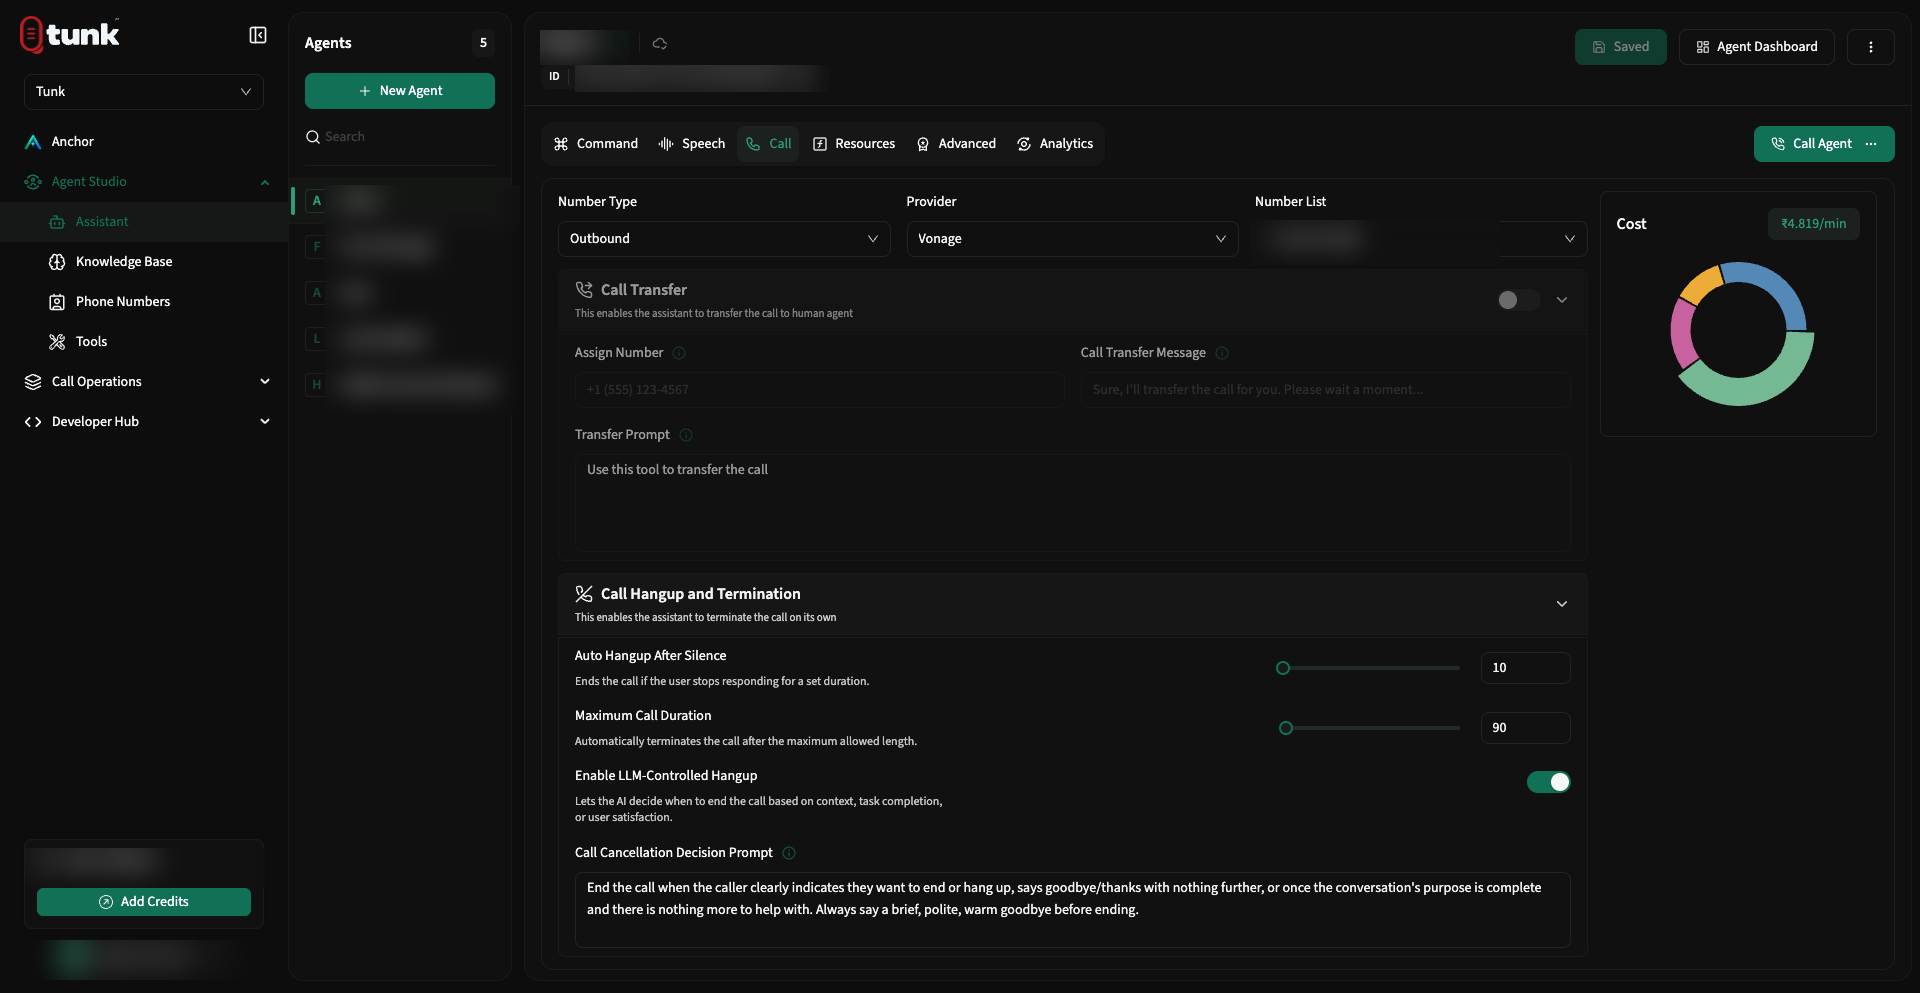
Task: Collapse Call Hangup and Termination section
Action: tap(1562, 604)
